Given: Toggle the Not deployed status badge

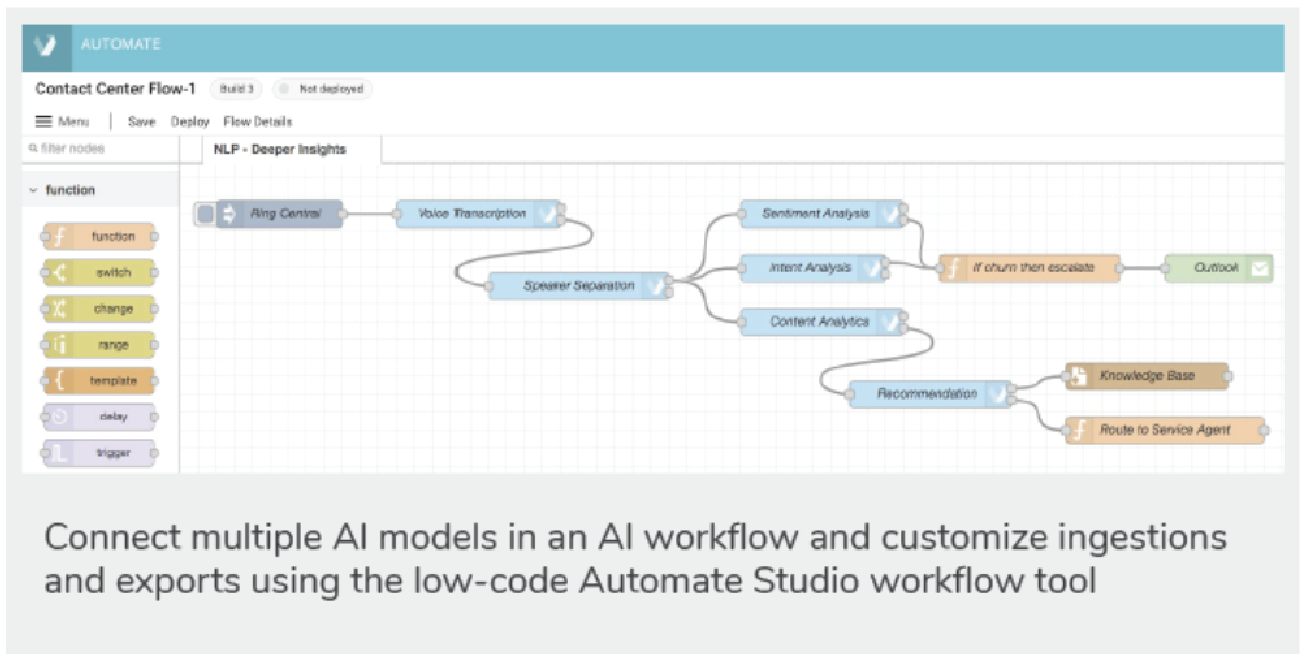Looking at the screenshot, I should [322, 89].
